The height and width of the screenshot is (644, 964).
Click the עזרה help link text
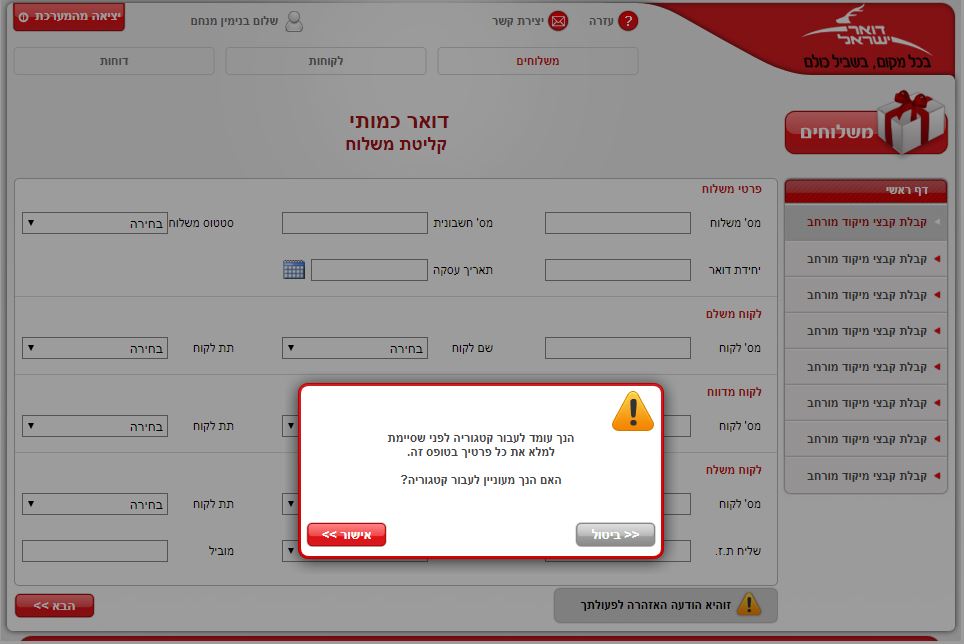[x=601, y=21]
